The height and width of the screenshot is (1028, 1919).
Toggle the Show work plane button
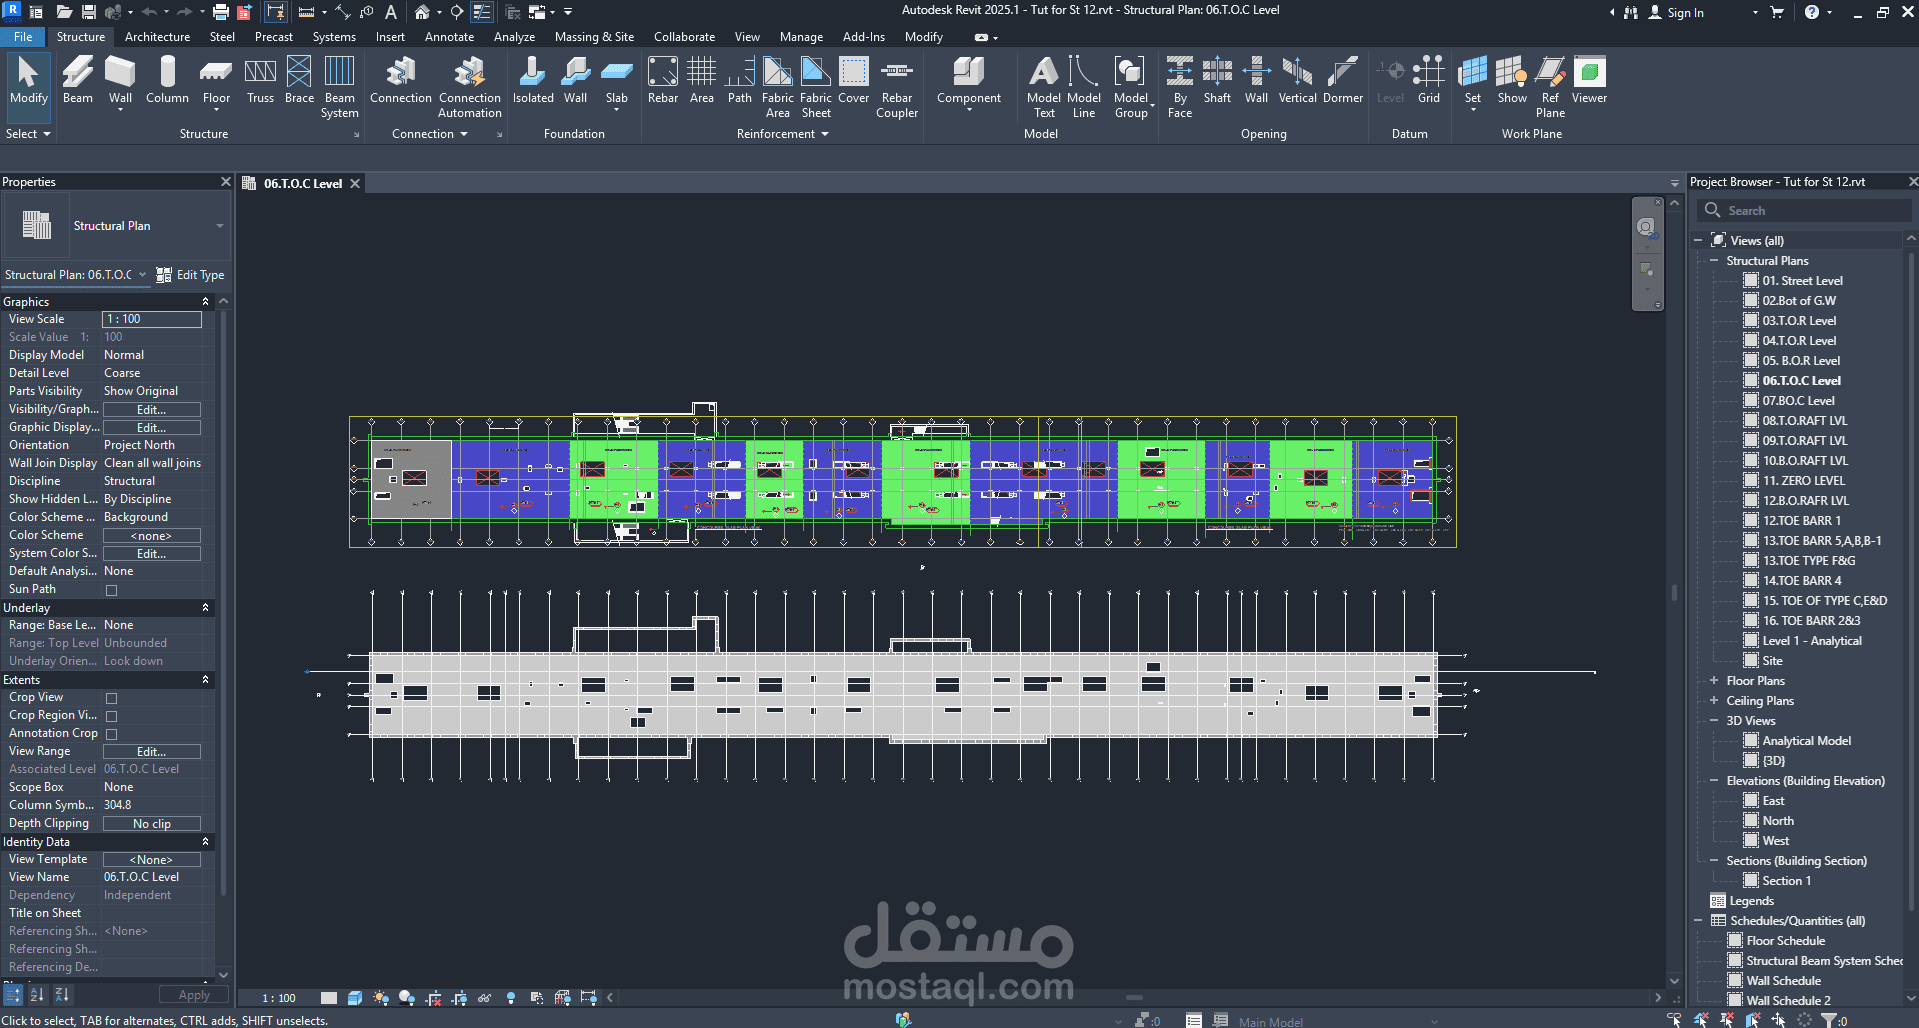pyautogui.click(x=1511, y=80)
